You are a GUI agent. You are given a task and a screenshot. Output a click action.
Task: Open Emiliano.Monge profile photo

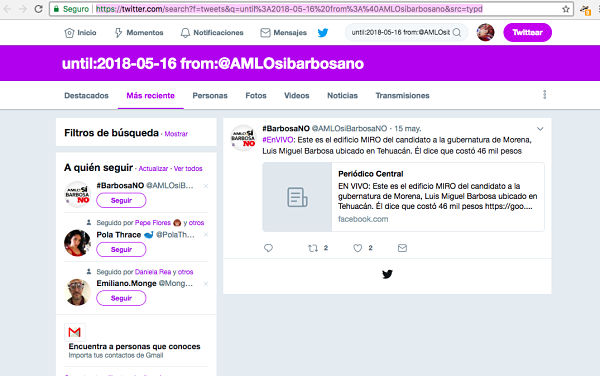[77, 292]
